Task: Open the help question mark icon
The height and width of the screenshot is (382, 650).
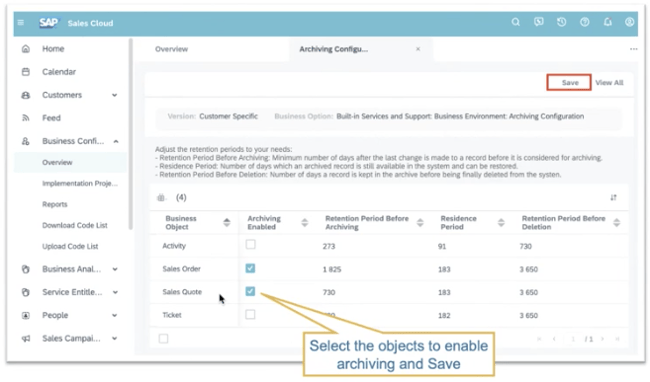Action: [x=585, y=22]
